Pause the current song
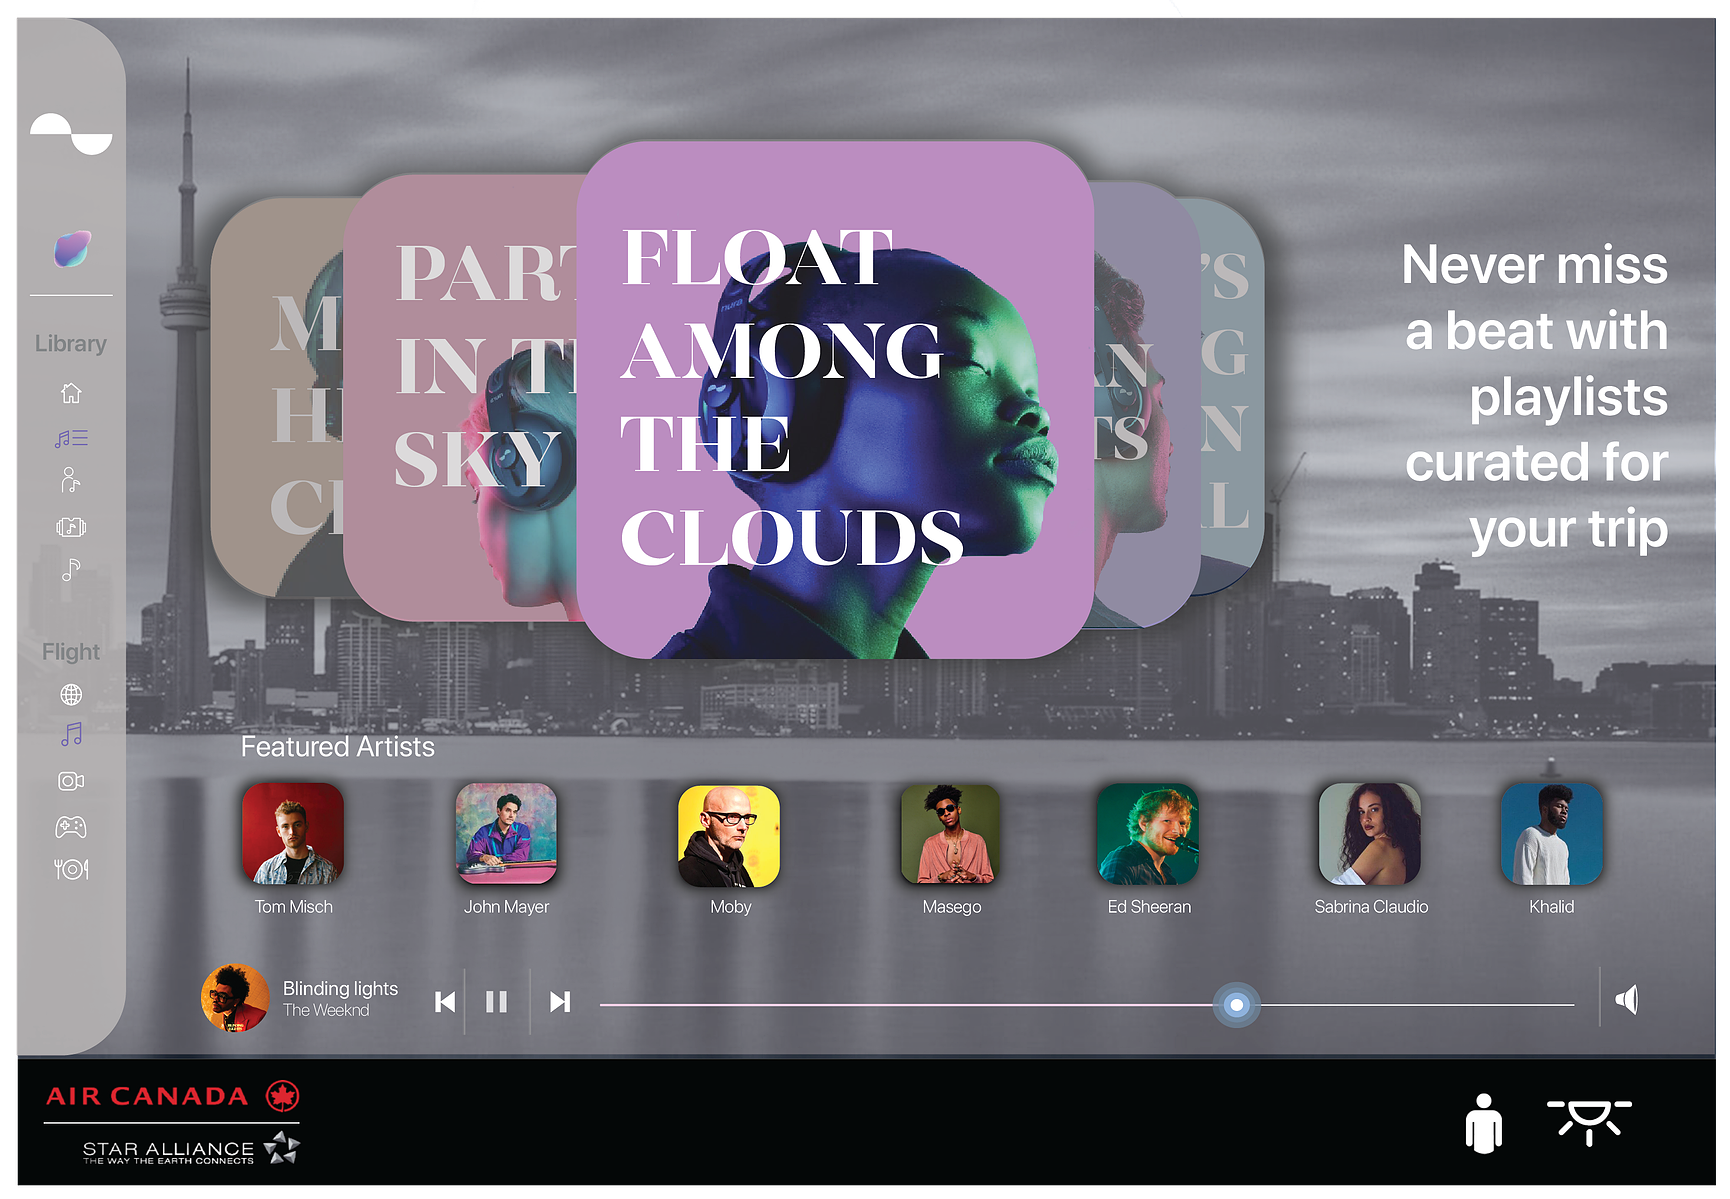This screenshot has width=1730, height=1199. [496, 1002]
